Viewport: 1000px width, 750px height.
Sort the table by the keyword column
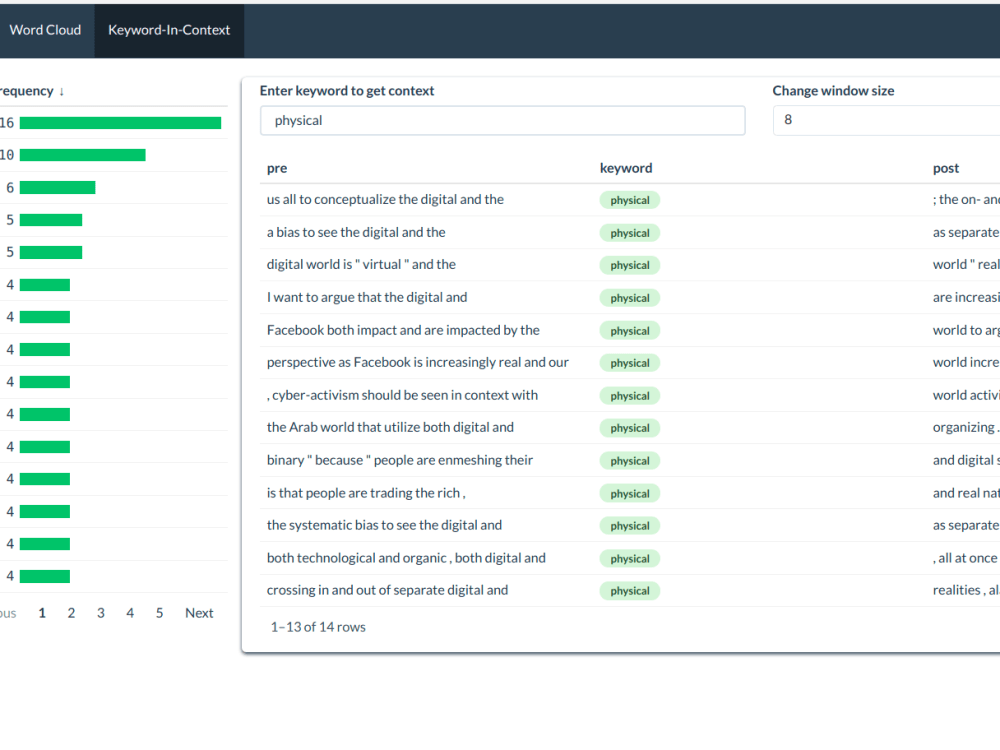coord(626,167)
